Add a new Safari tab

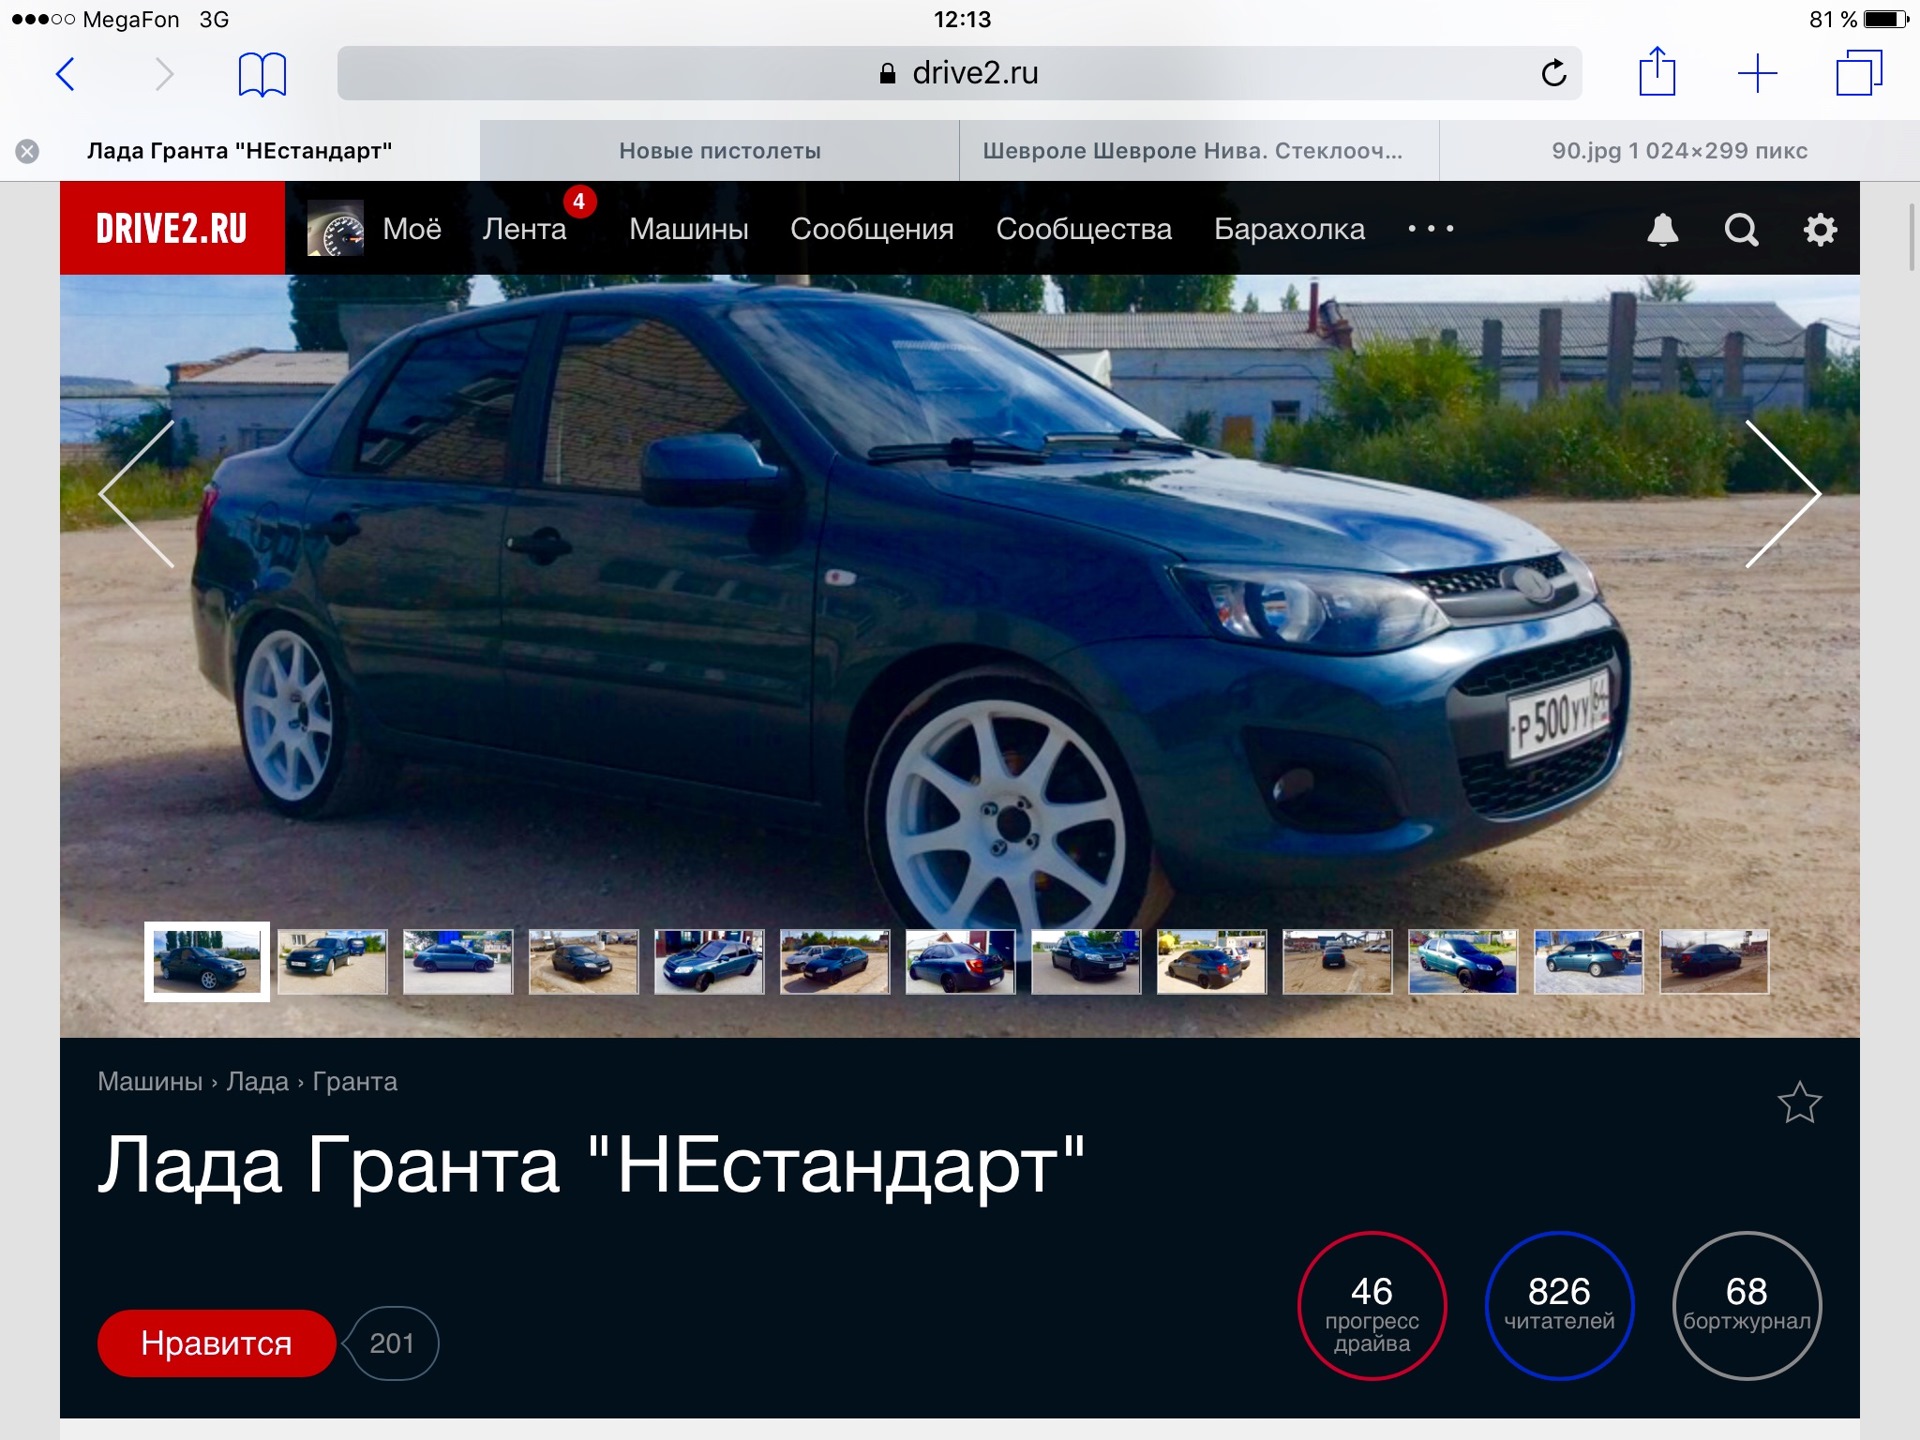click(x=1757, y=74)
